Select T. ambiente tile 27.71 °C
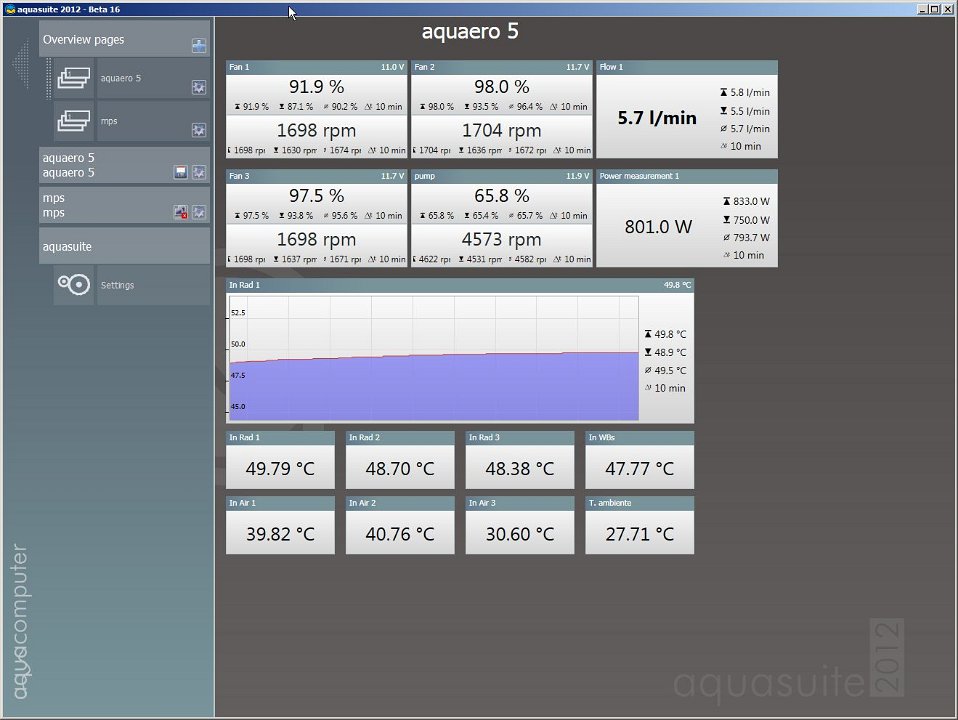958x720 pixels. 640,526
